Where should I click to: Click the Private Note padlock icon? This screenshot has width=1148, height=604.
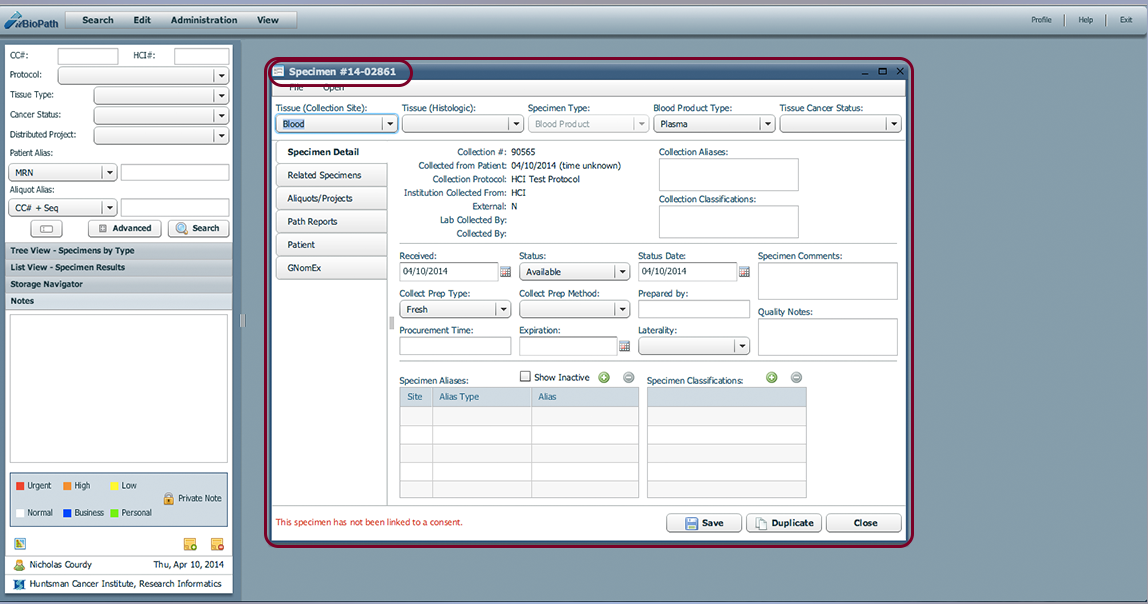tap(168, 499)
